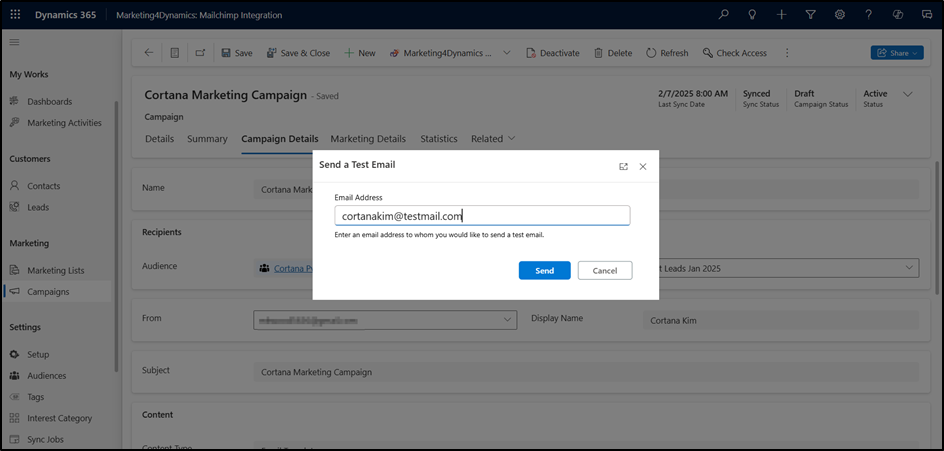Open the Leads Jan 2025 dropdown
The width and height of the screenshot is (944, 451).
pos(789,268)
